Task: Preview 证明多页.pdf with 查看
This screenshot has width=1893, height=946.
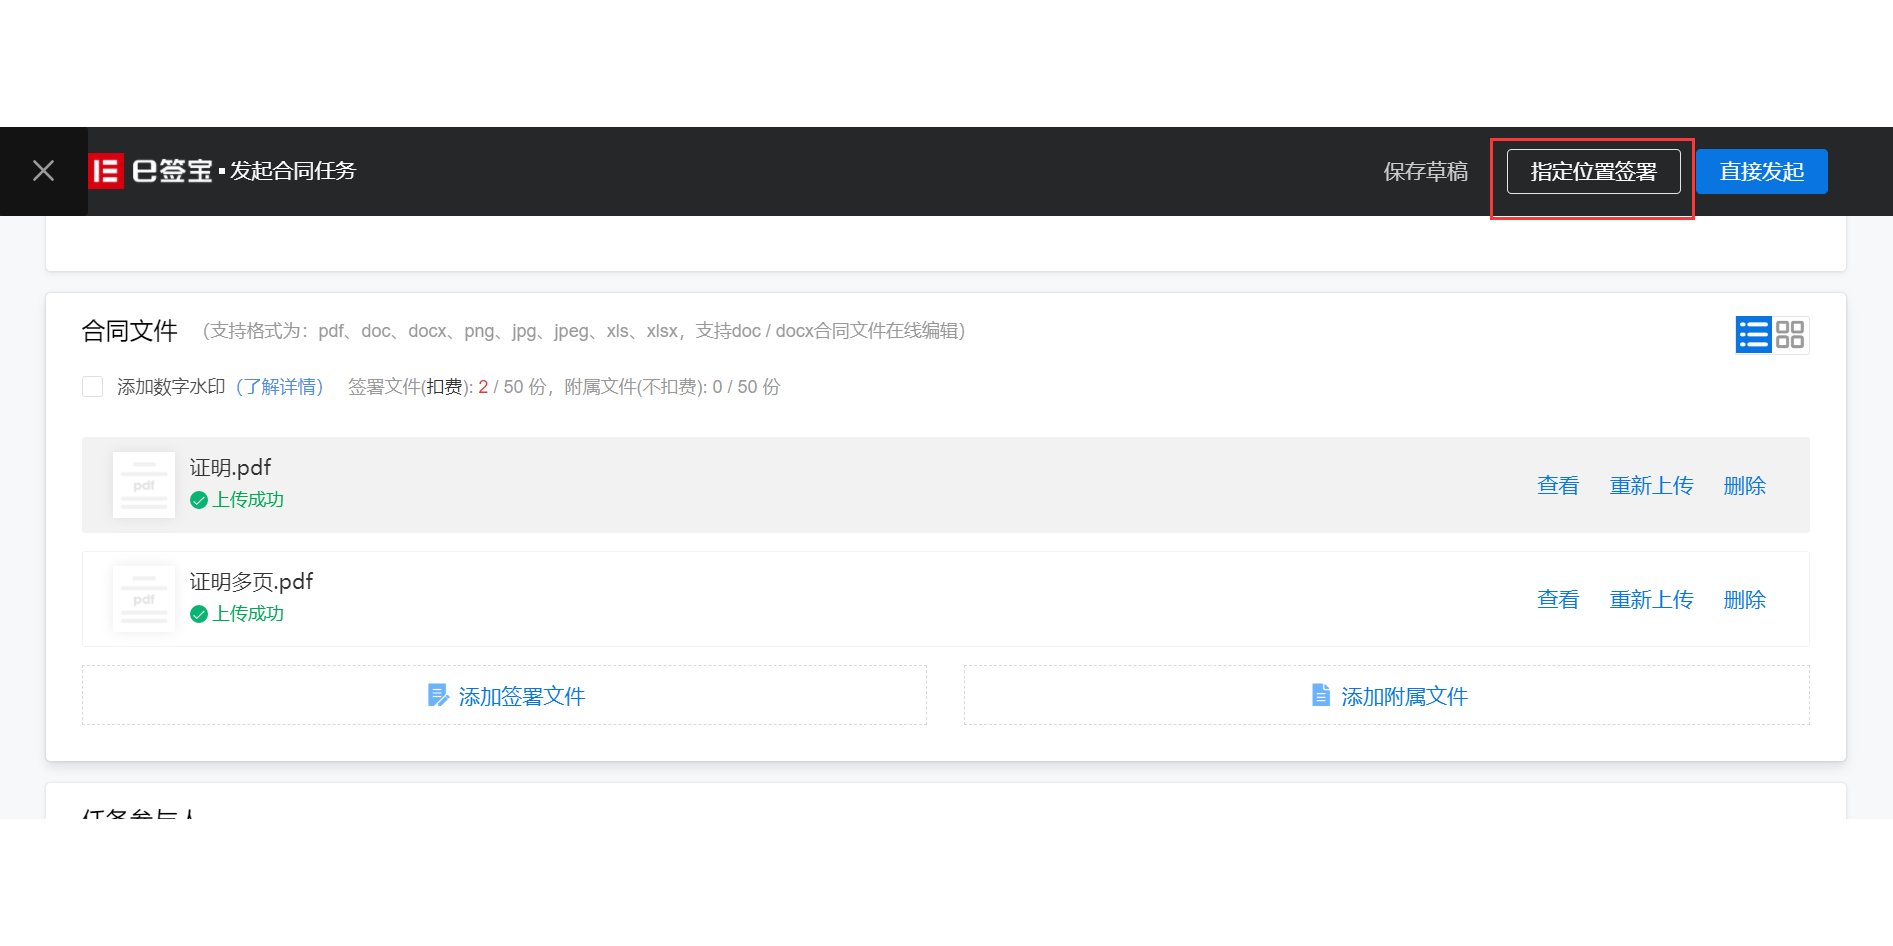Action: tap(1558, 599)
